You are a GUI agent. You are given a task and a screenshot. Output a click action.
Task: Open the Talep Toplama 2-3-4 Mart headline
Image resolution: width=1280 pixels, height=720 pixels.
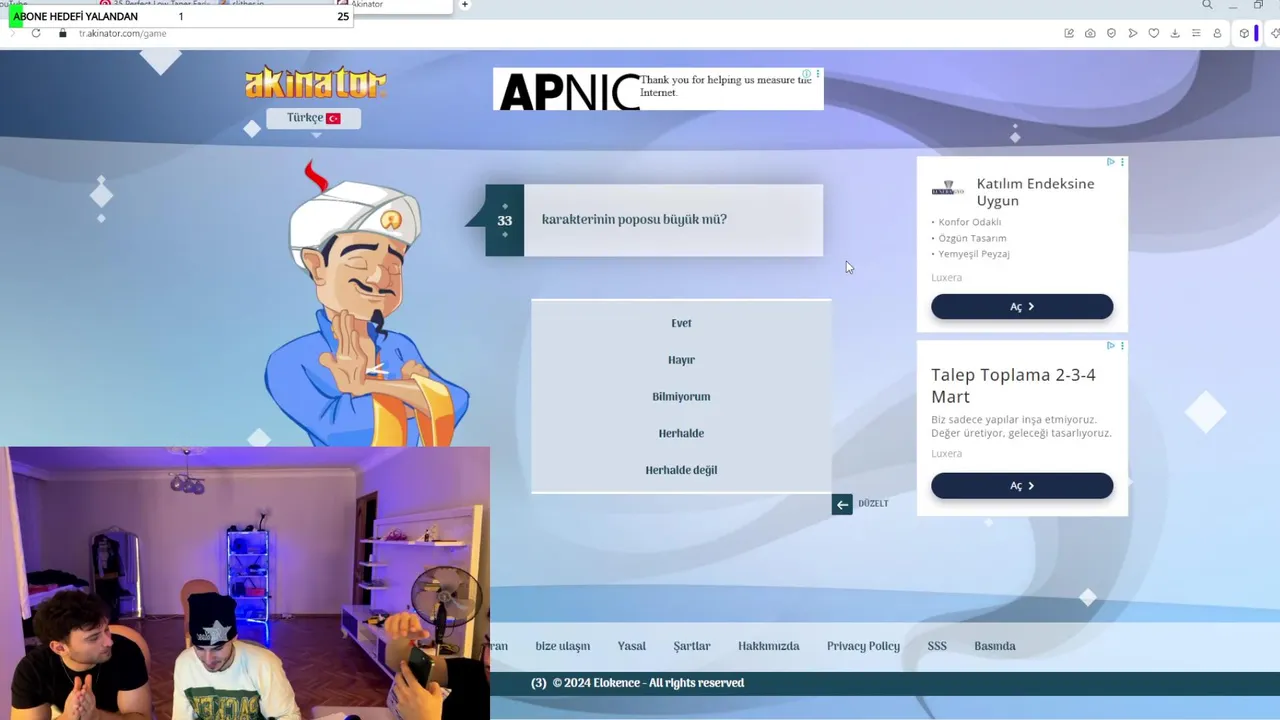click(1013, 386)
